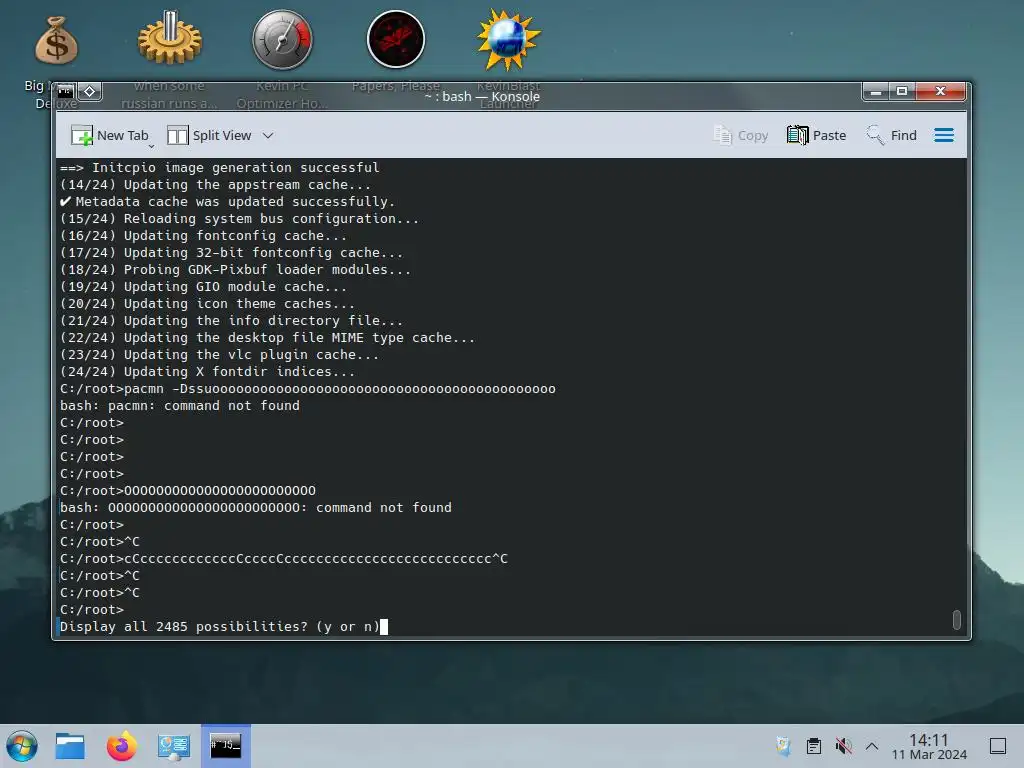Toggle keep-above diamond button in titlebar
This screenshot has height=768, width=1024.
[90, 91]
